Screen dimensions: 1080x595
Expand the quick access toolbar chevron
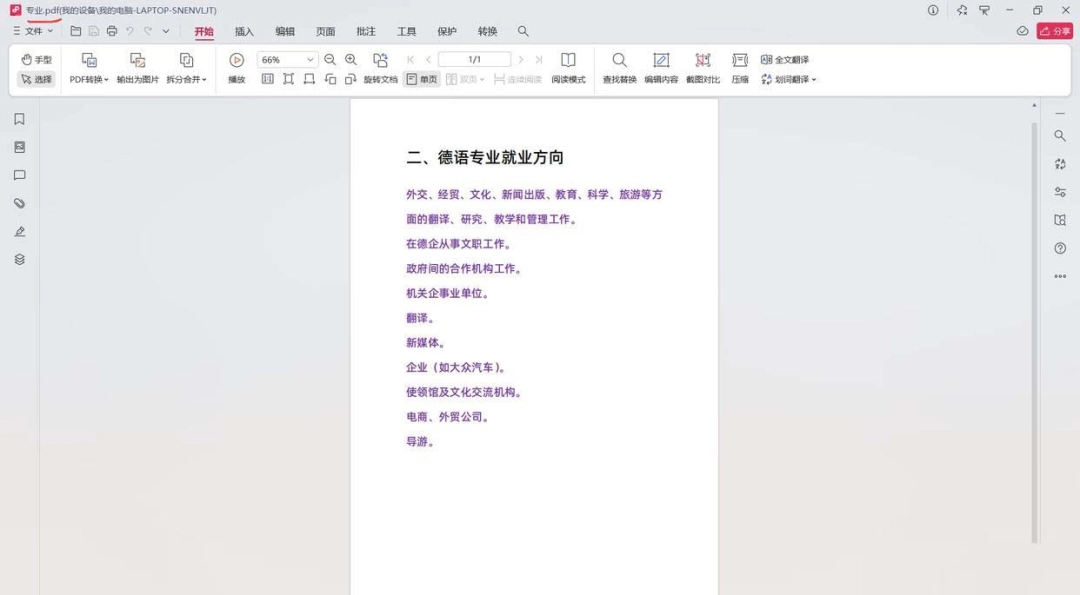(x=166, y=31)
